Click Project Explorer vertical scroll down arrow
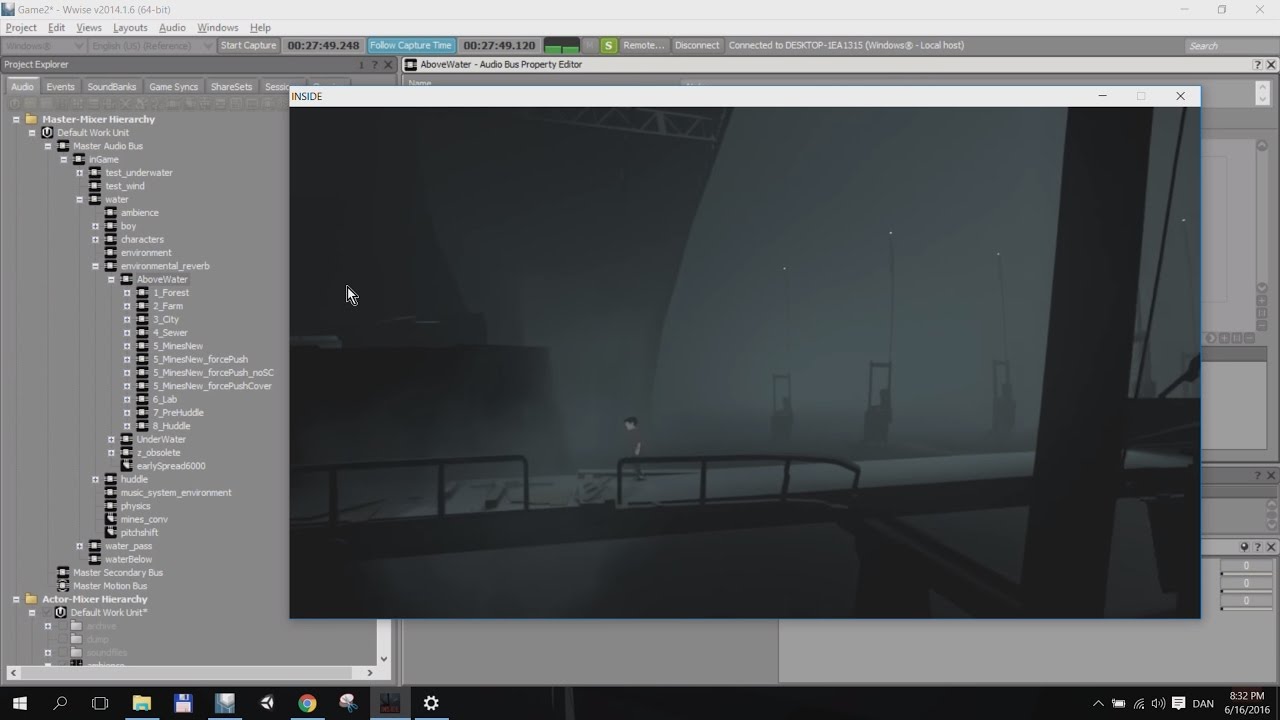This screenshot has width=1280, height=720. 384,659
